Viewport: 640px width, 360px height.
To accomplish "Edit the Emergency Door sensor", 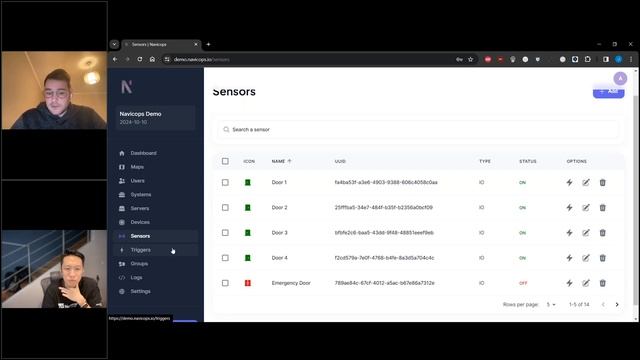I will click(x=586, y=283).
